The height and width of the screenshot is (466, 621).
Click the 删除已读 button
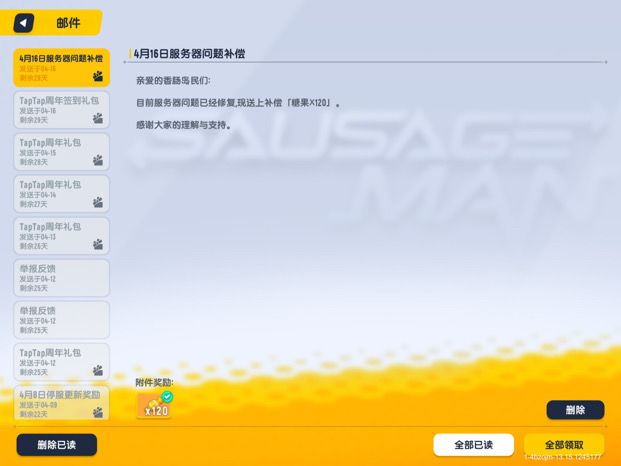pos(57,445)
